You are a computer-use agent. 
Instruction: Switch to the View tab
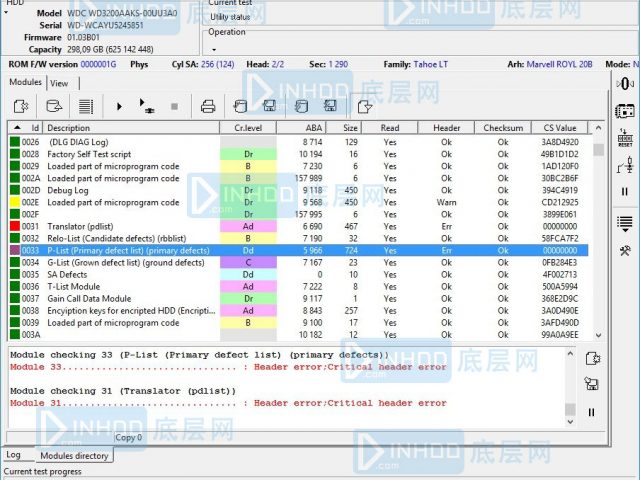pyautogui.click(x=59, y=83)
